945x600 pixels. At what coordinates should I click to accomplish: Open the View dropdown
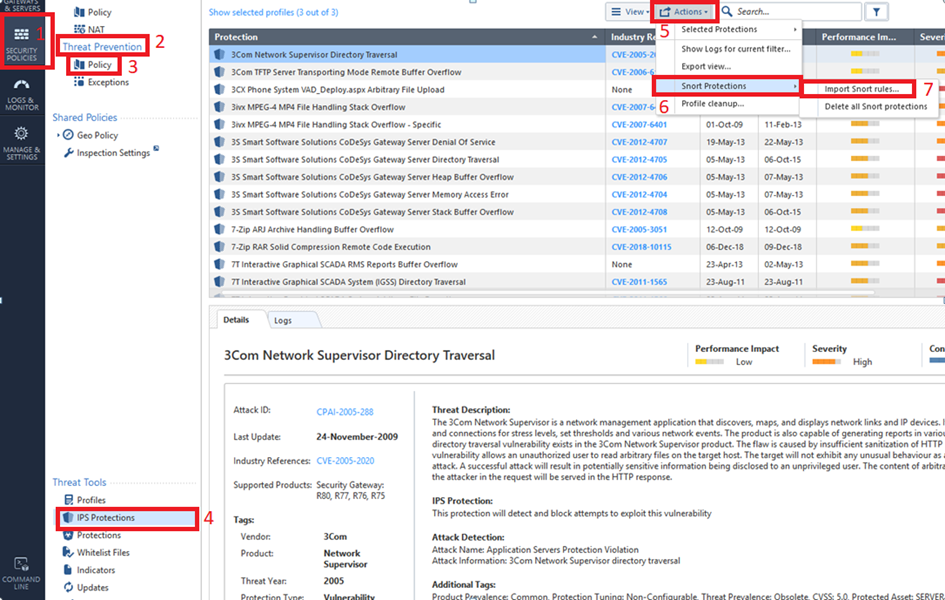[627, 12]
